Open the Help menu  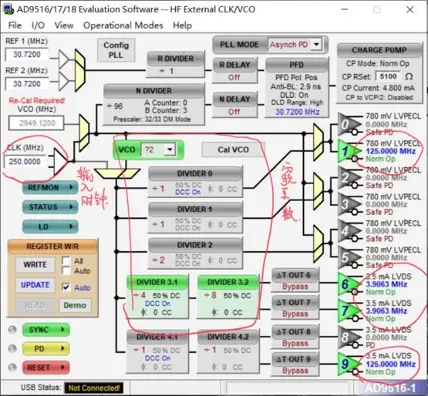[x=182, y=25]
